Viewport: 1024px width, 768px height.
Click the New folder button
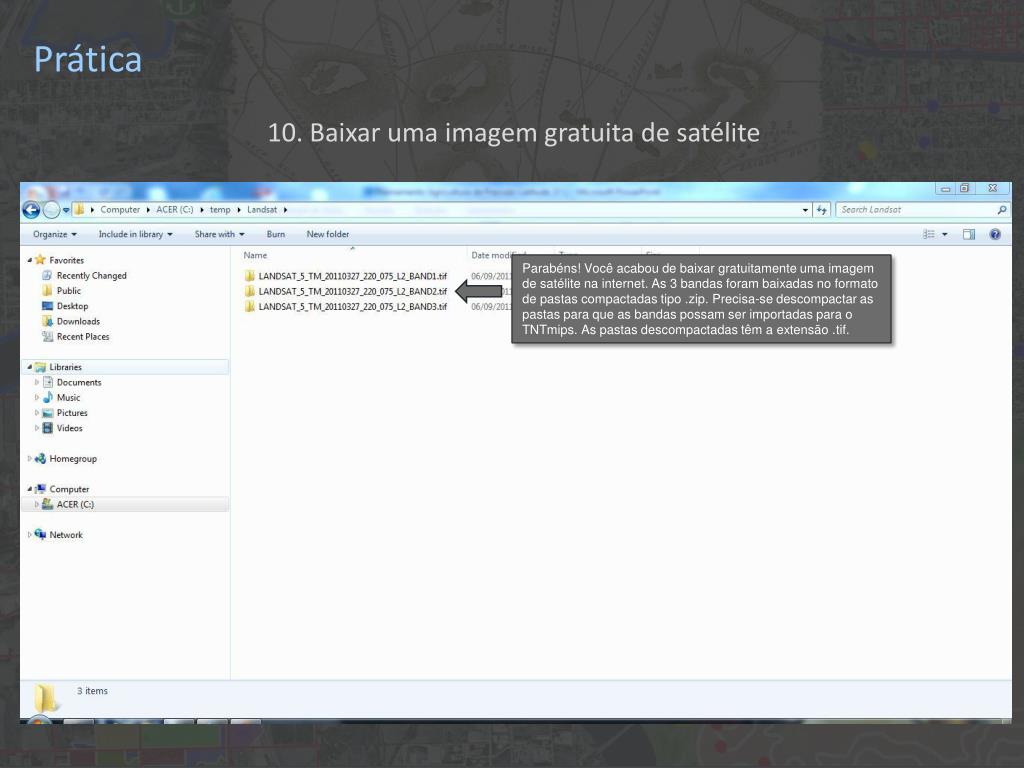click(328, 234)
